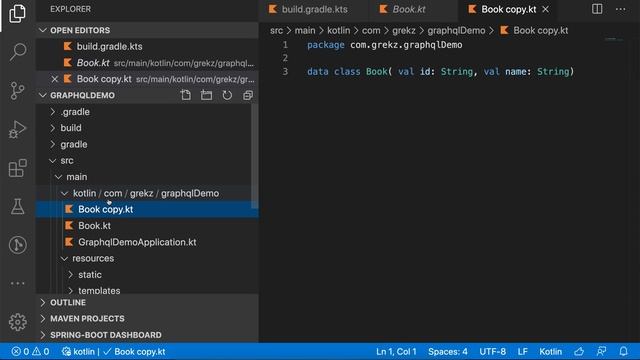Open the Explorer view in activity bar
The height and width of the screenshot is (360, 640).
[17, 14]
